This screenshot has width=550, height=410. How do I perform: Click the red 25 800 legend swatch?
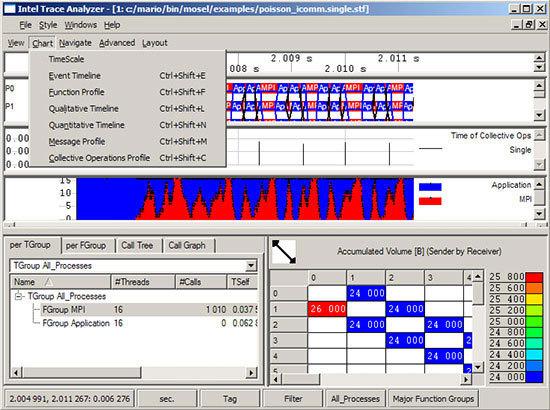coord(534,277)
